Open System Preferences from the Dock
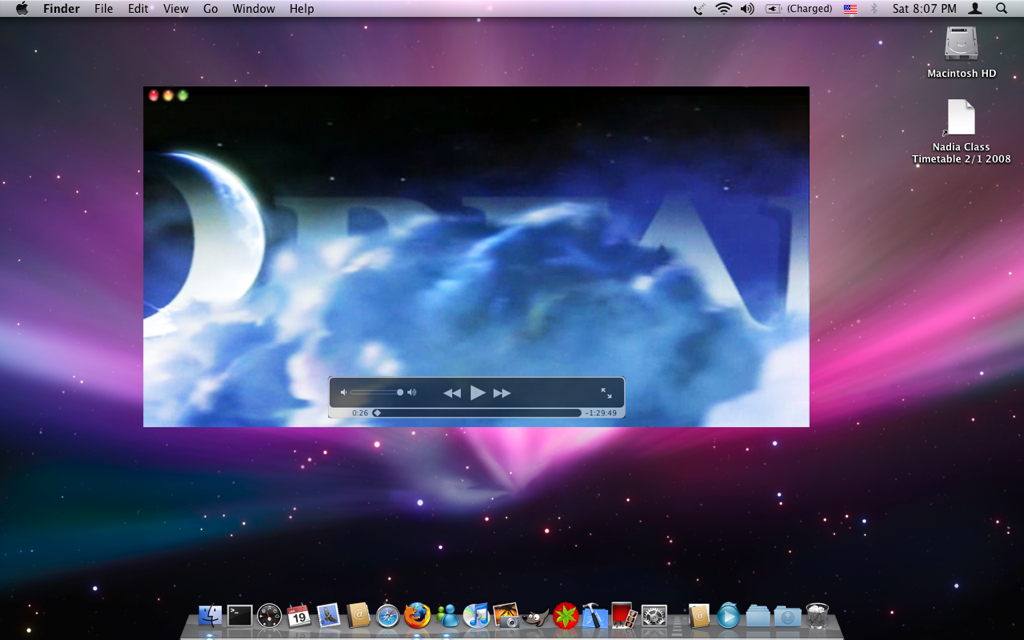Screen dimensions: 1024x640 (653, 617)
